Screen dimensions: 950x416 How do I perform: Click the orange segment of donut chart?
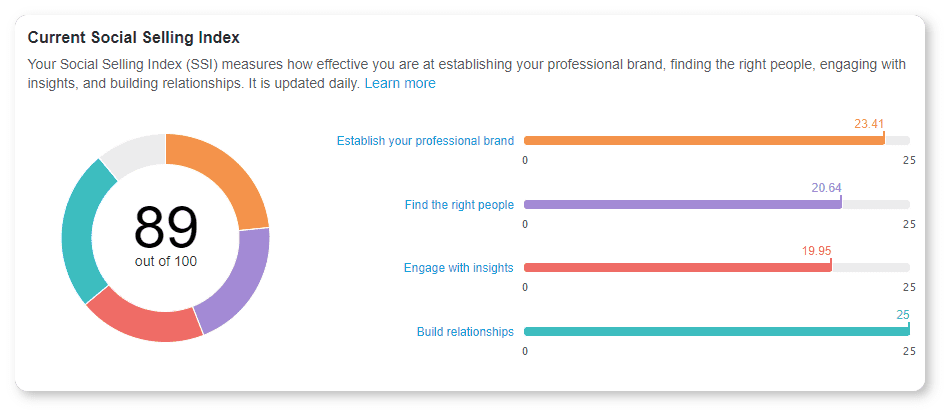[x=235, y=178]
